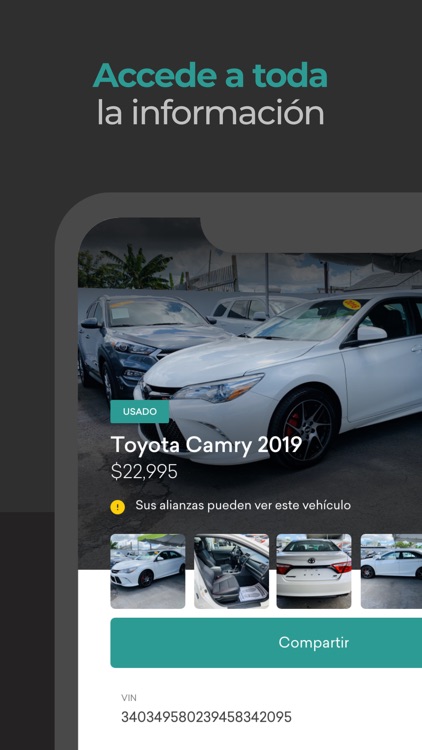This screenshot has height=750, width=422.
Task: Tap the Camry wheel with red brake caliper
Action: pos(302,428)
